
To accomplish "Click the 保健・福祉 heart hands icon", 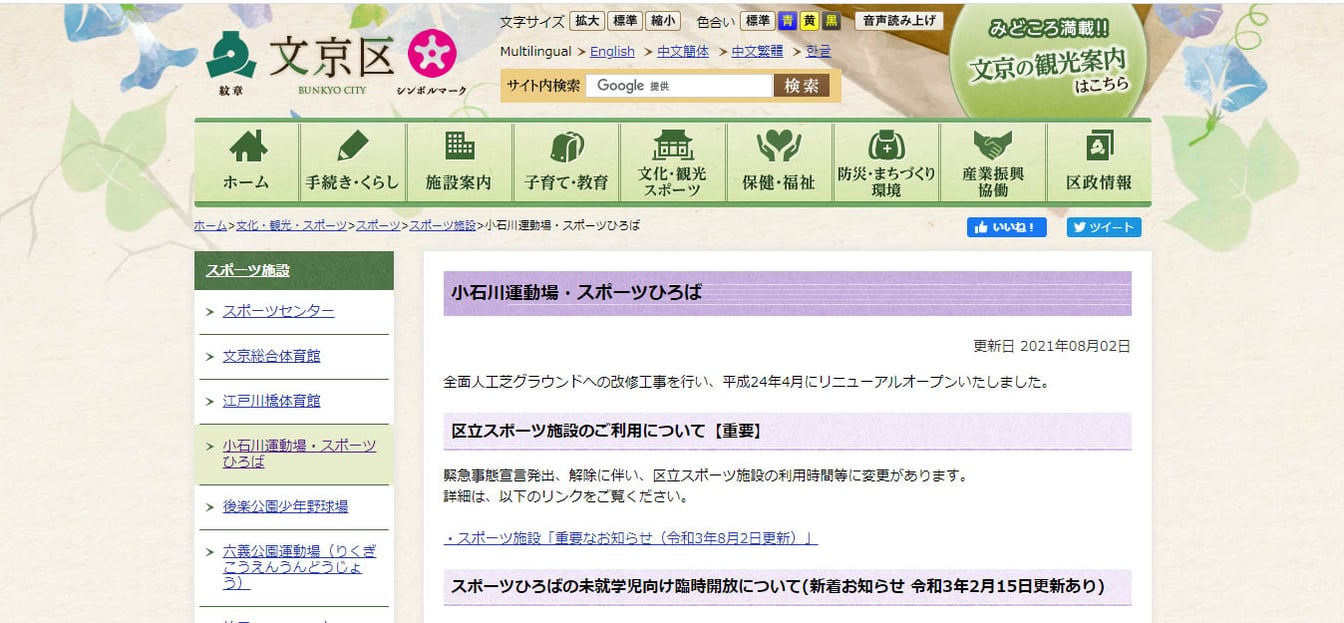I will [x=778, y=148].
